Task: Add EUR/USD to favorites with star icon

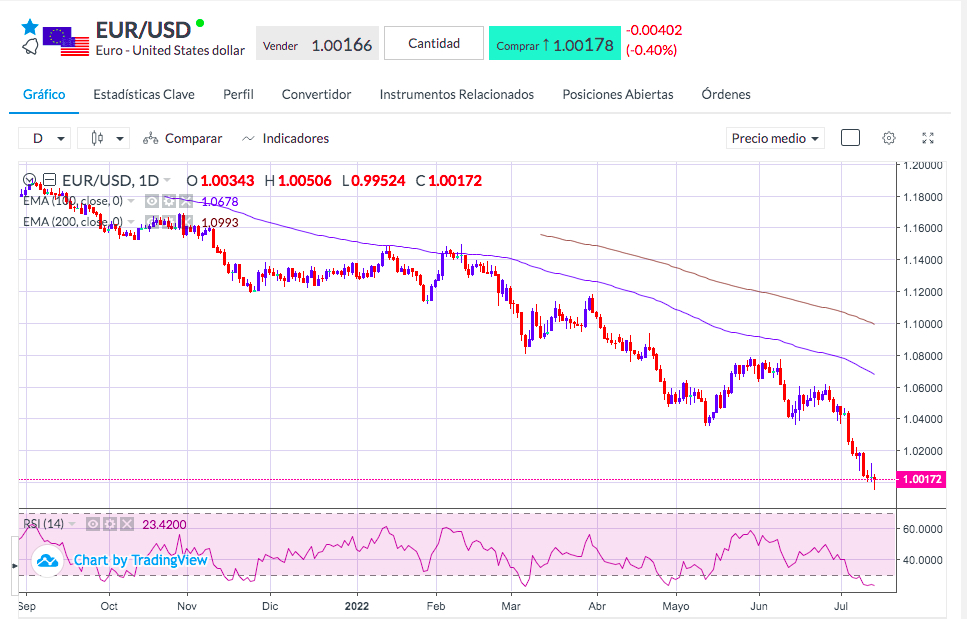Action: click(x=29, y=27)
